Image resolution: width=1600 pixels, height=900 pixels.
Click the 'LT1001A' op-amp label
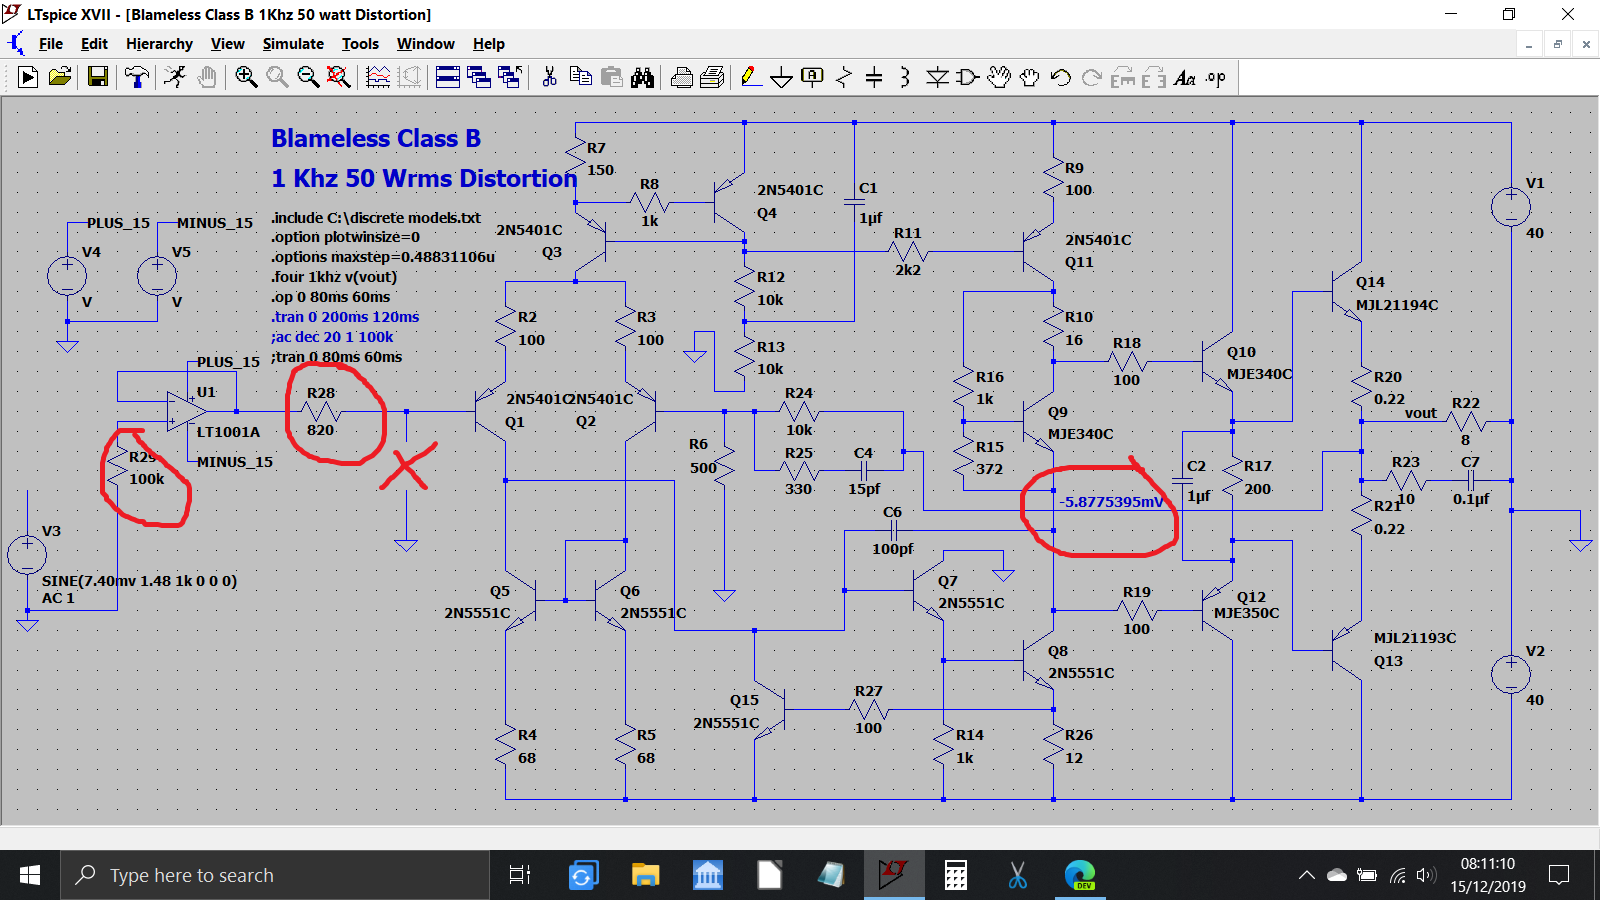(x=228, y=432)
